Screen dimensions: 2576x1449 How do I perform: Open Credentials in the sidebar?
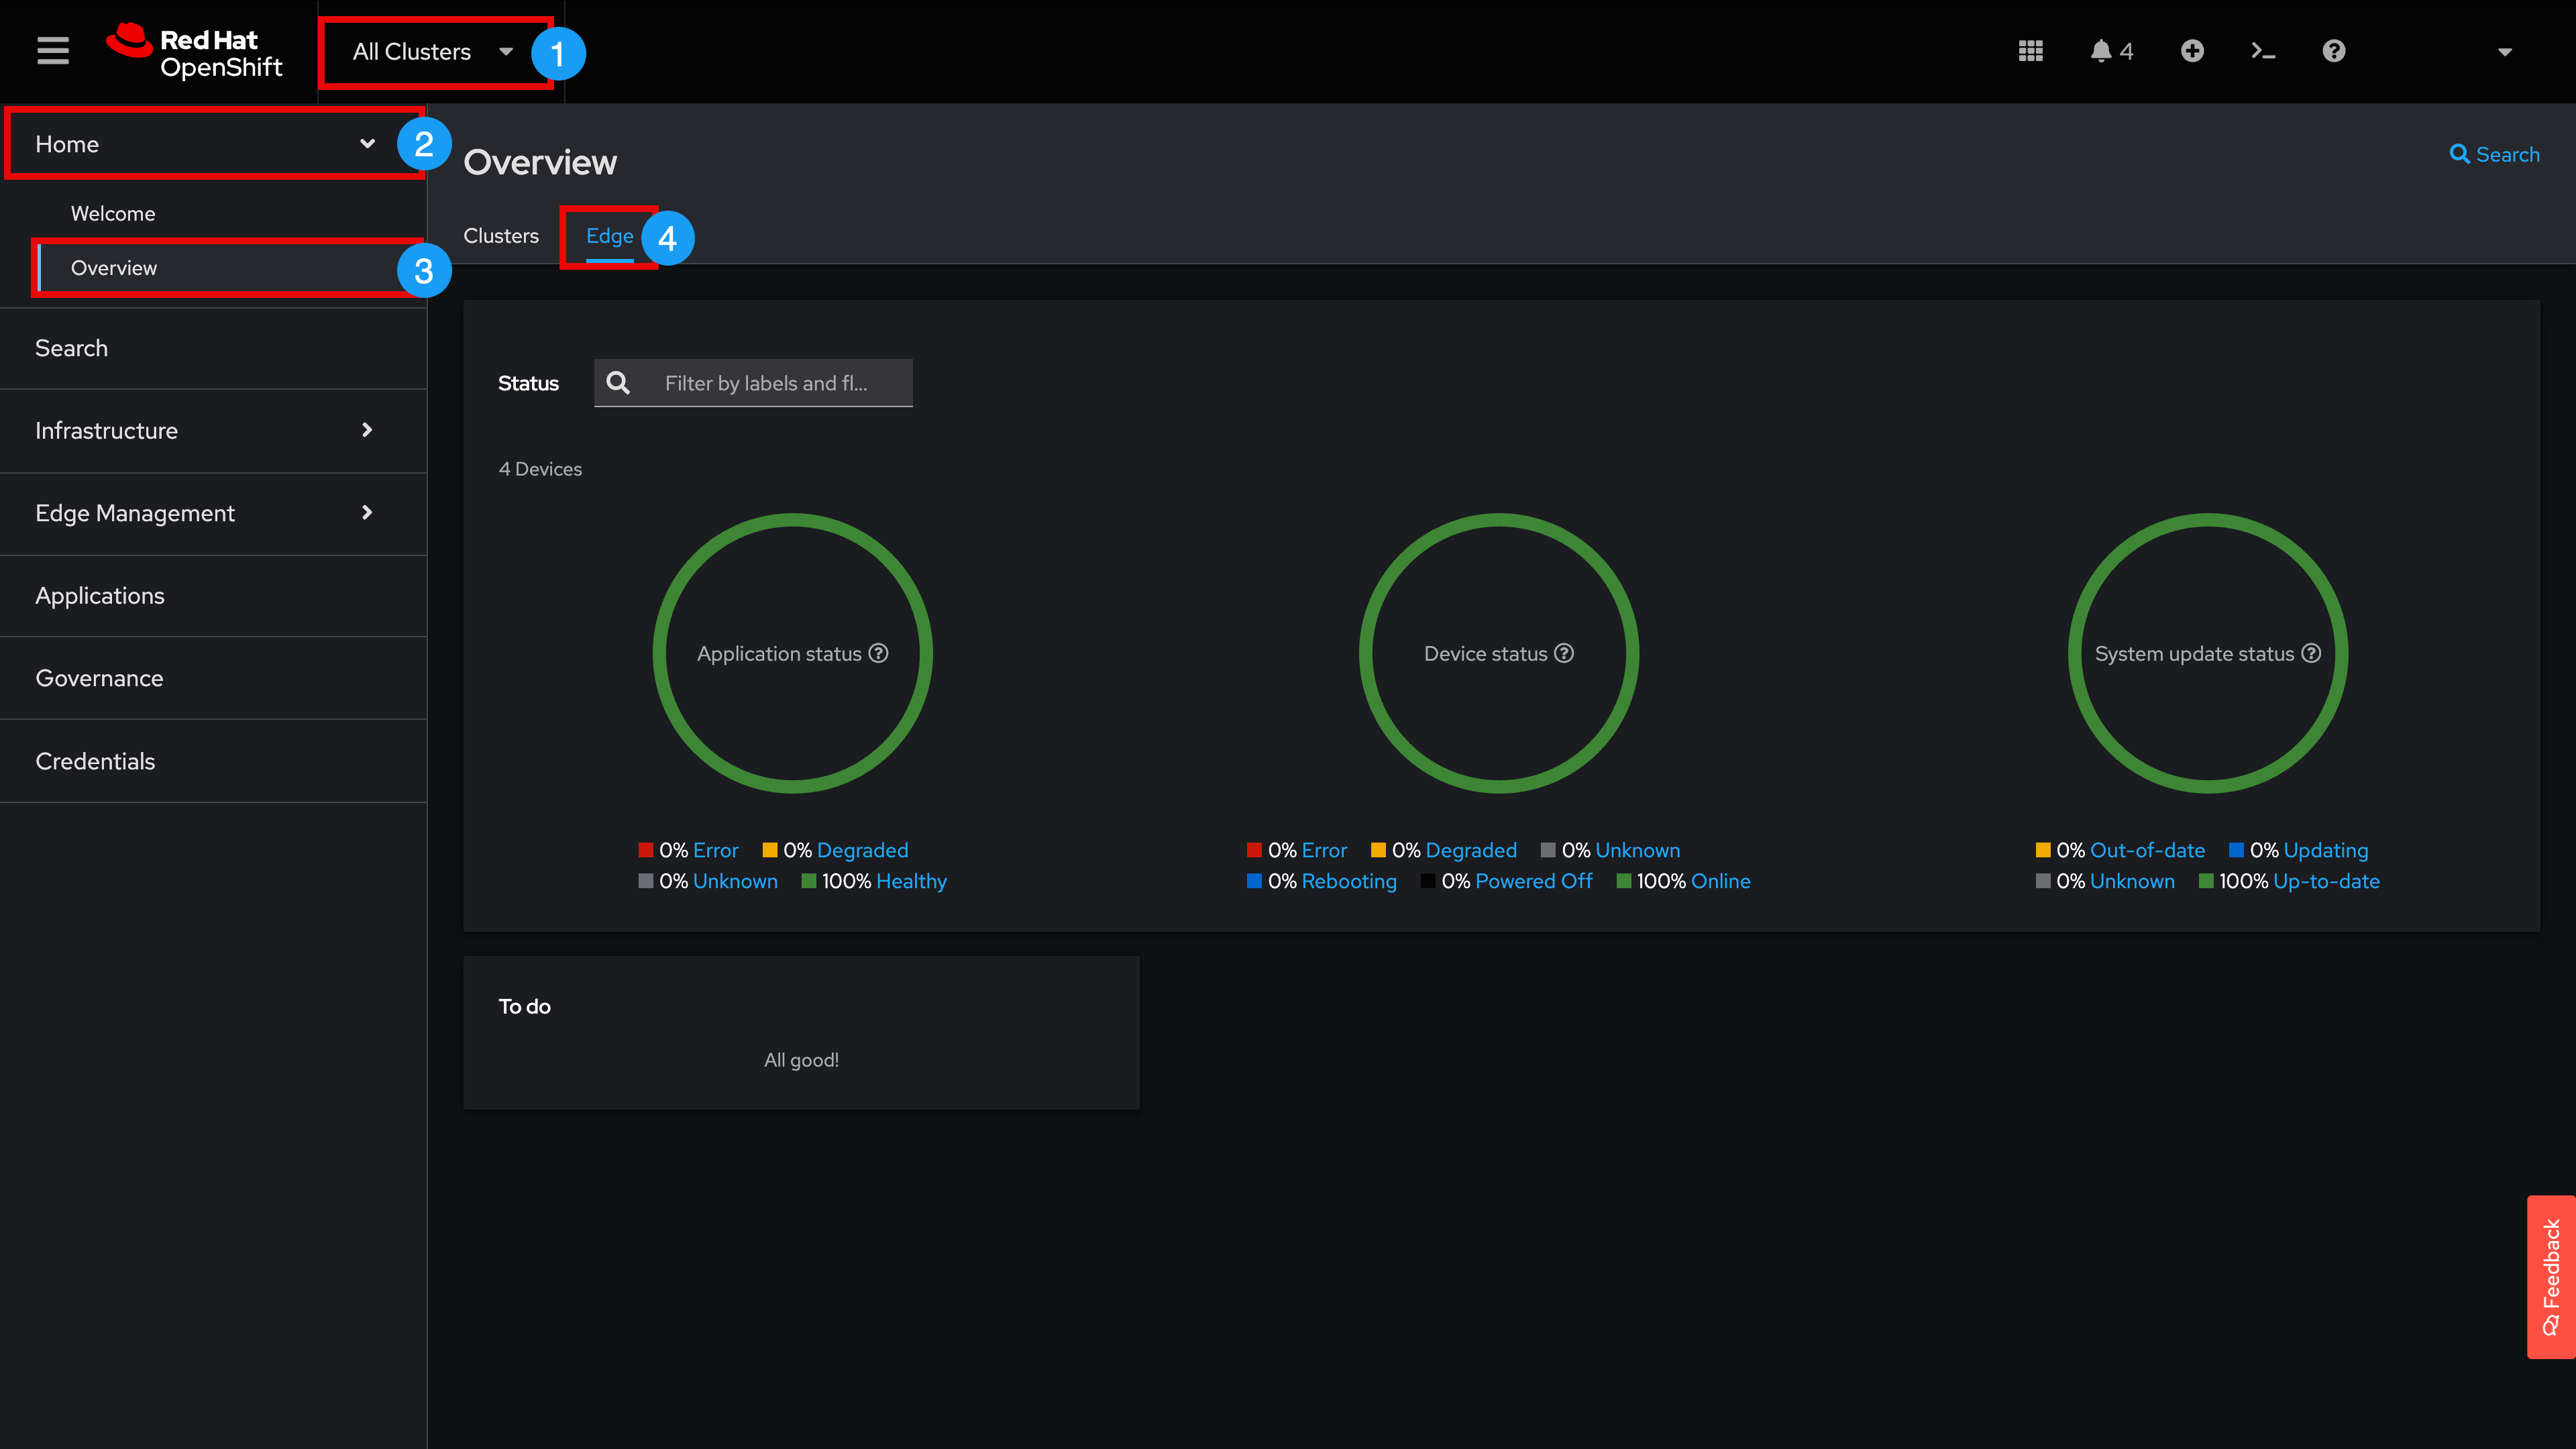coord(95,761)
